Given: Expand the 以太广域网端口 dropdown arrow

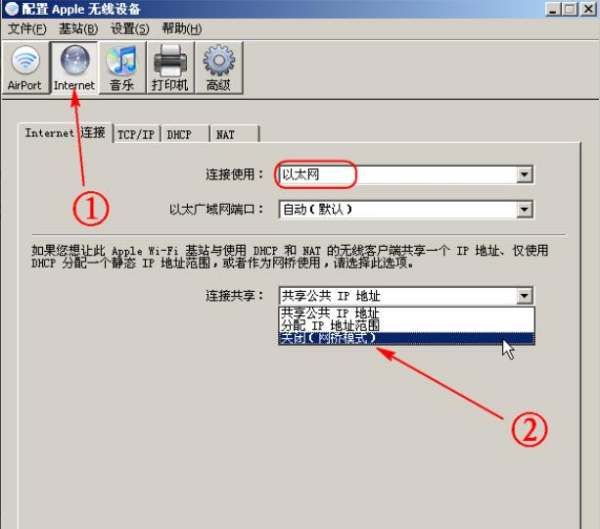Looking at the screenshot, I should tap(524, 209).
